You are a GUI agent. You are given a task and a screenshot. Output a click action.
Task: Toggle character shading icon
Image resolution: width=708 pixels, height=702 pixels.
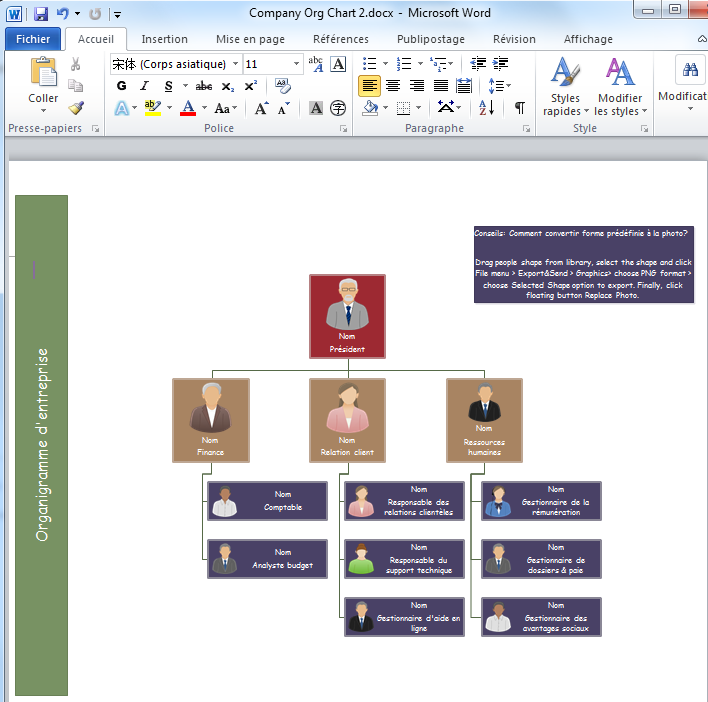point(316,108)
